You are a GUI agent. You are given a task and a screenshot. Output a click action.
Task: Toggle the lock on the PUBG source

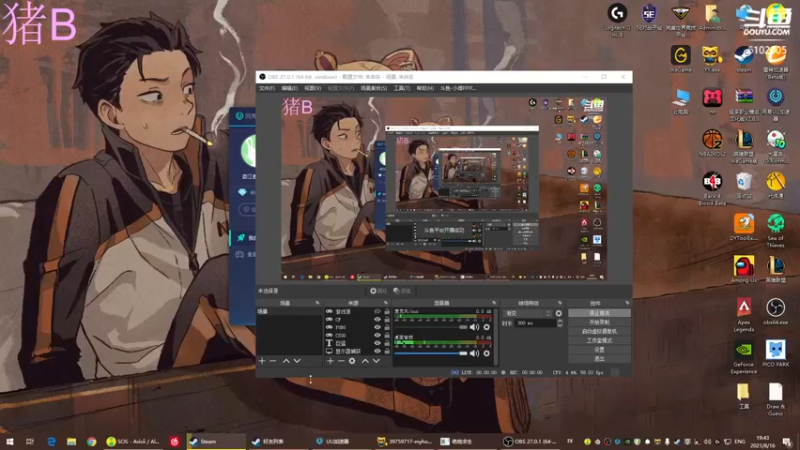(x=387, y=327)
